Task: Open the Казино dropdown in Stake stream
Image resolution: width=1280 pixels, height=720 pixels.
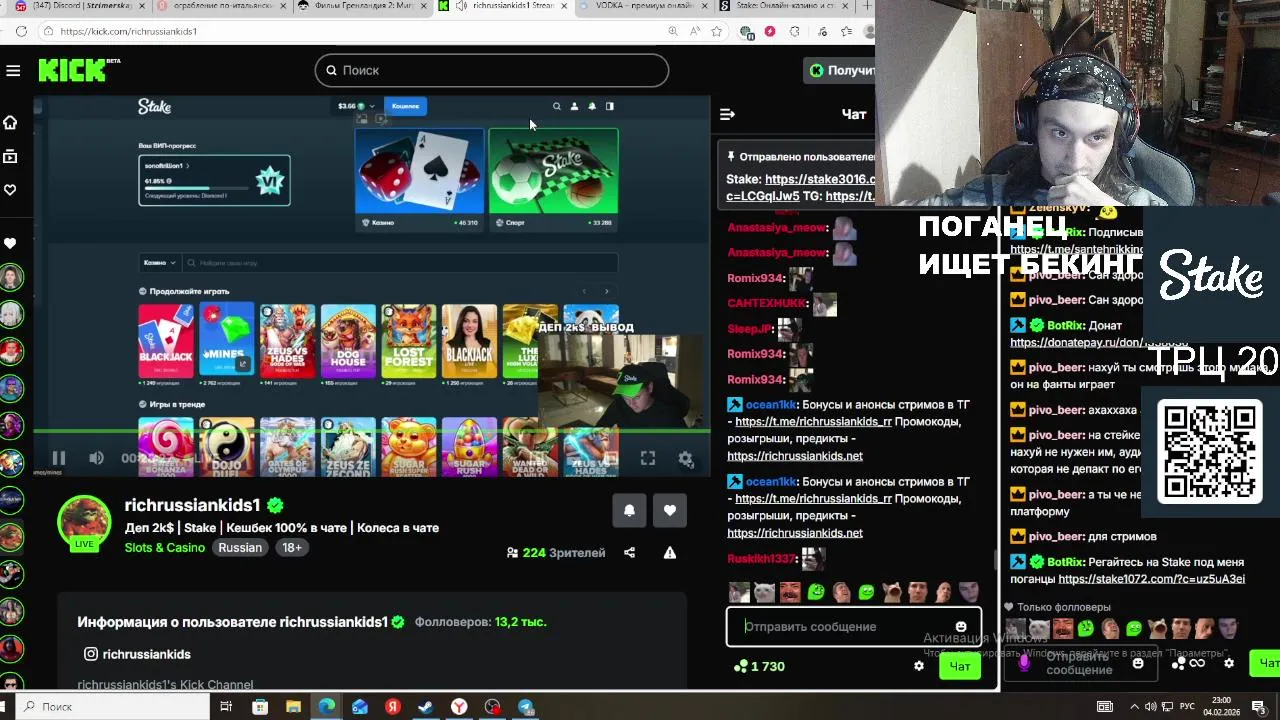Action: 159,263
